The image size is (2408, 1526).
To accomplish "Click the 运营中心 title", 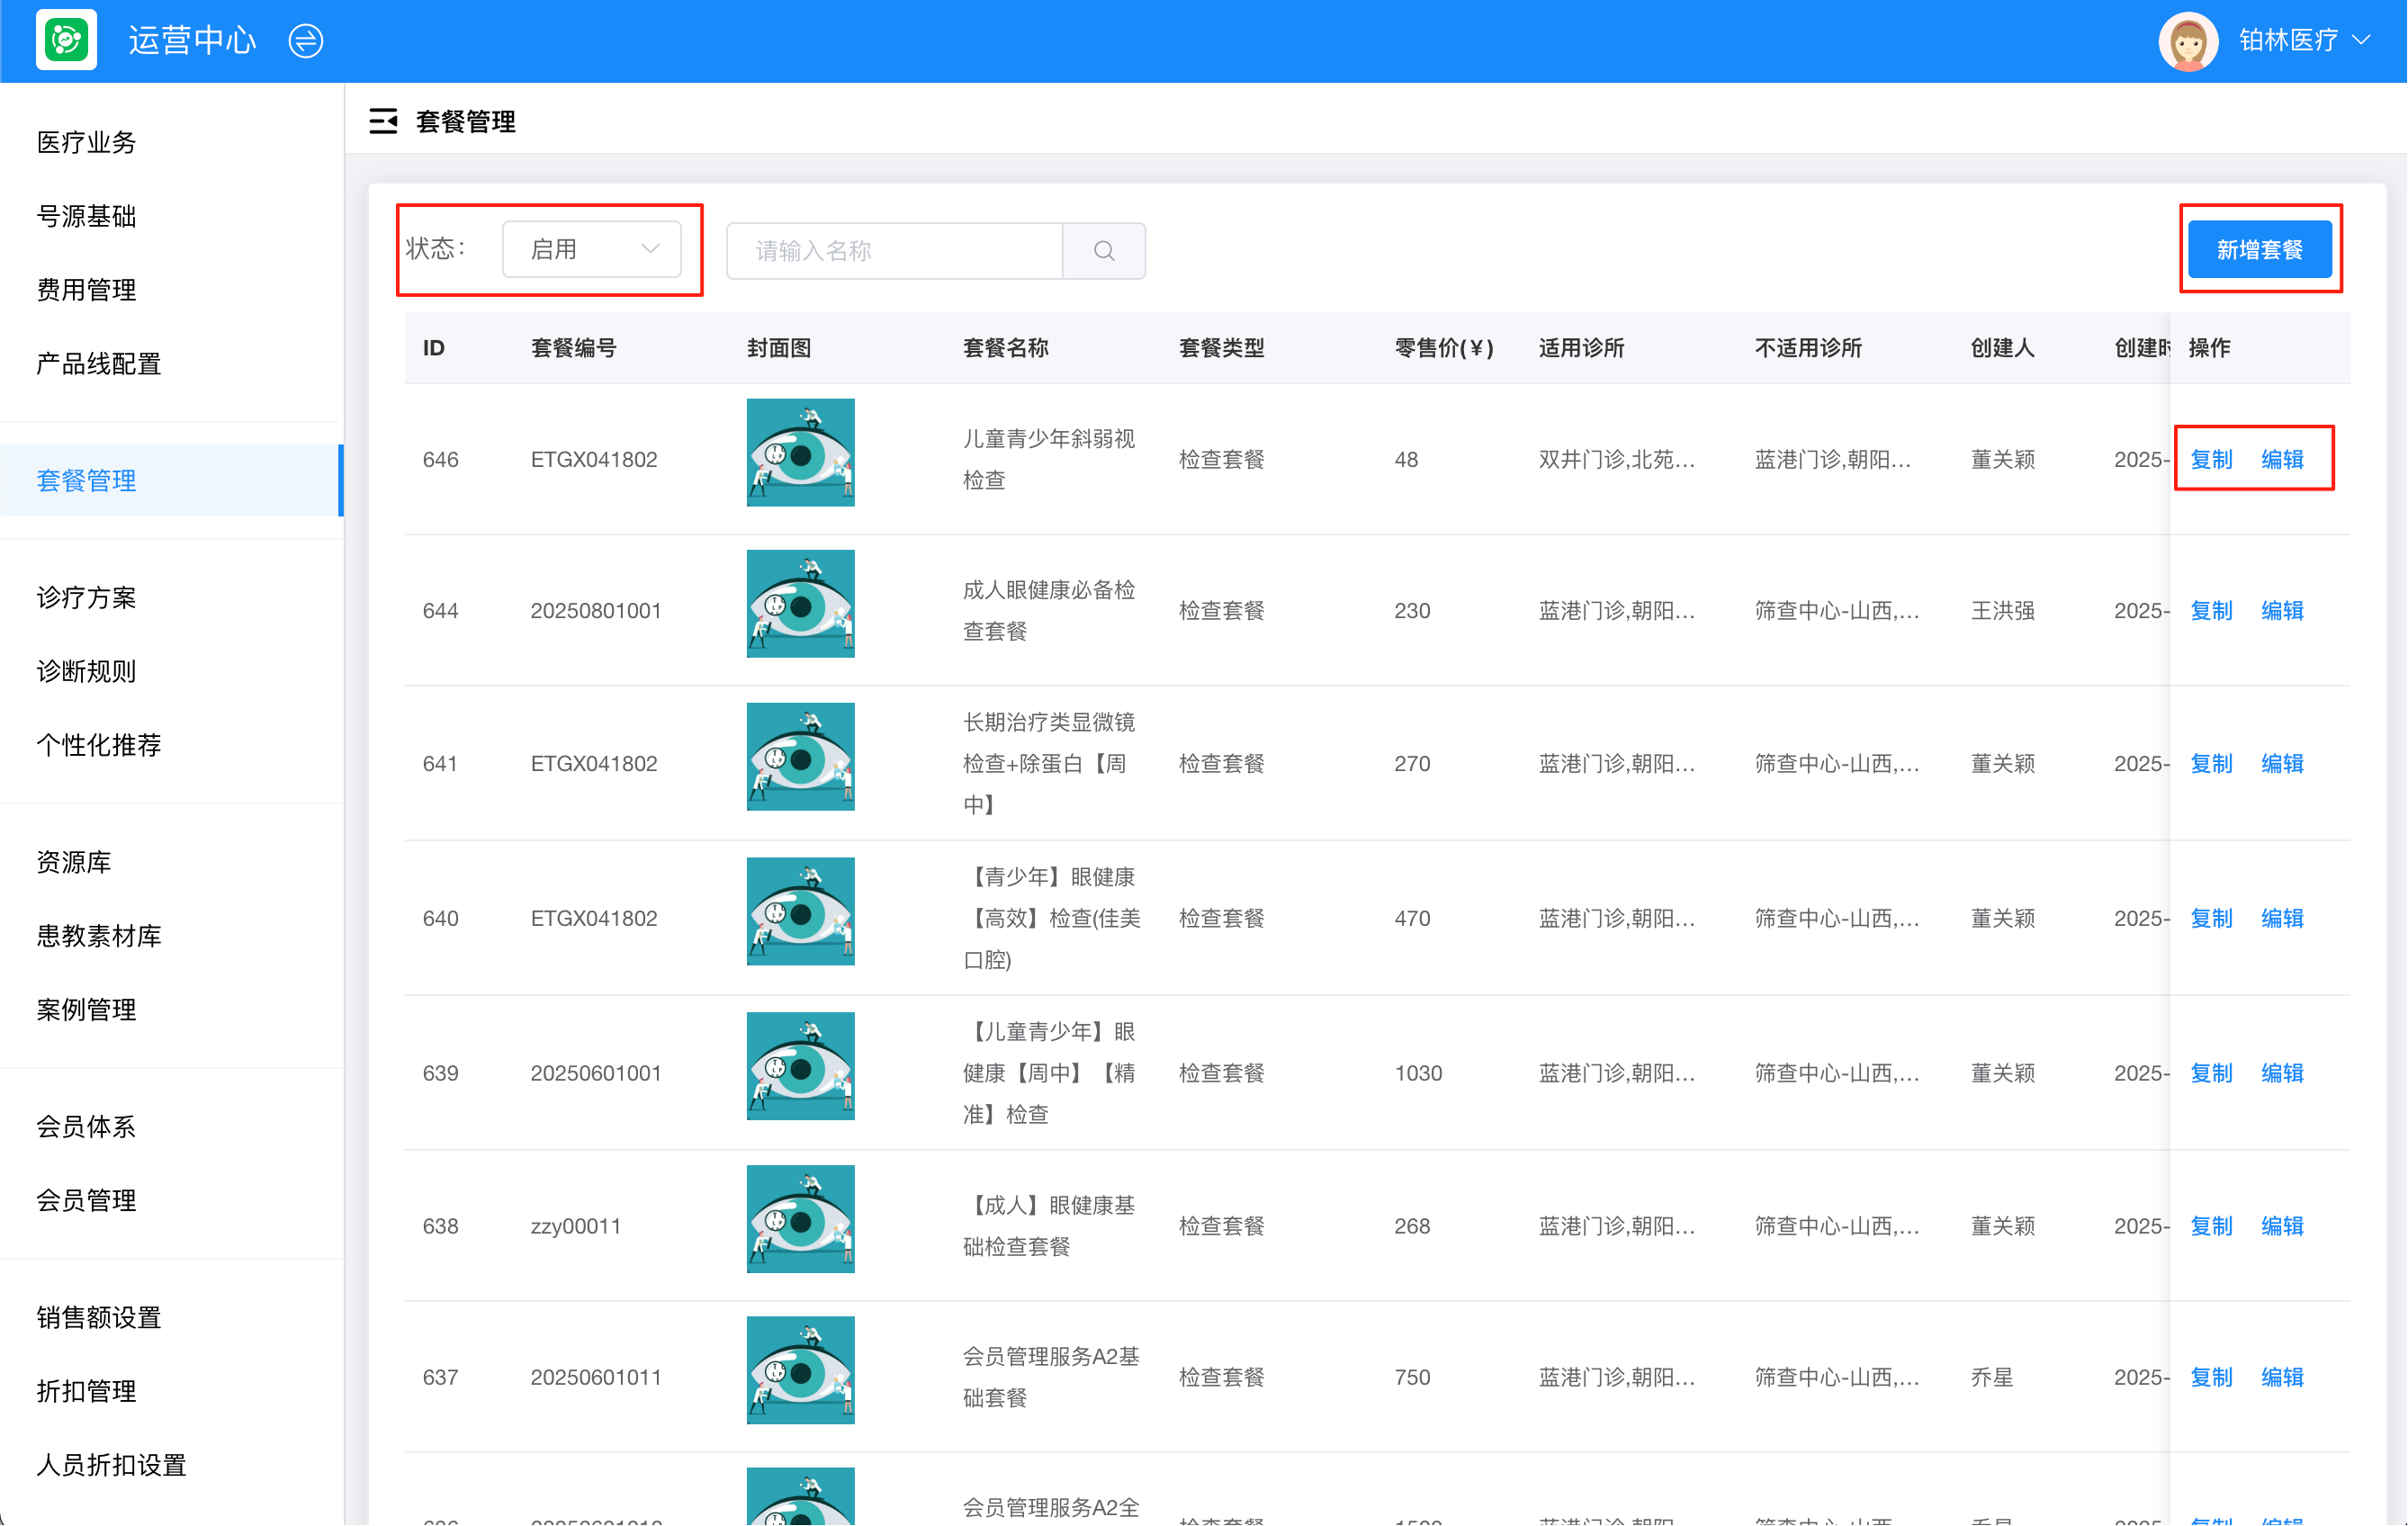I will [192, 41].
